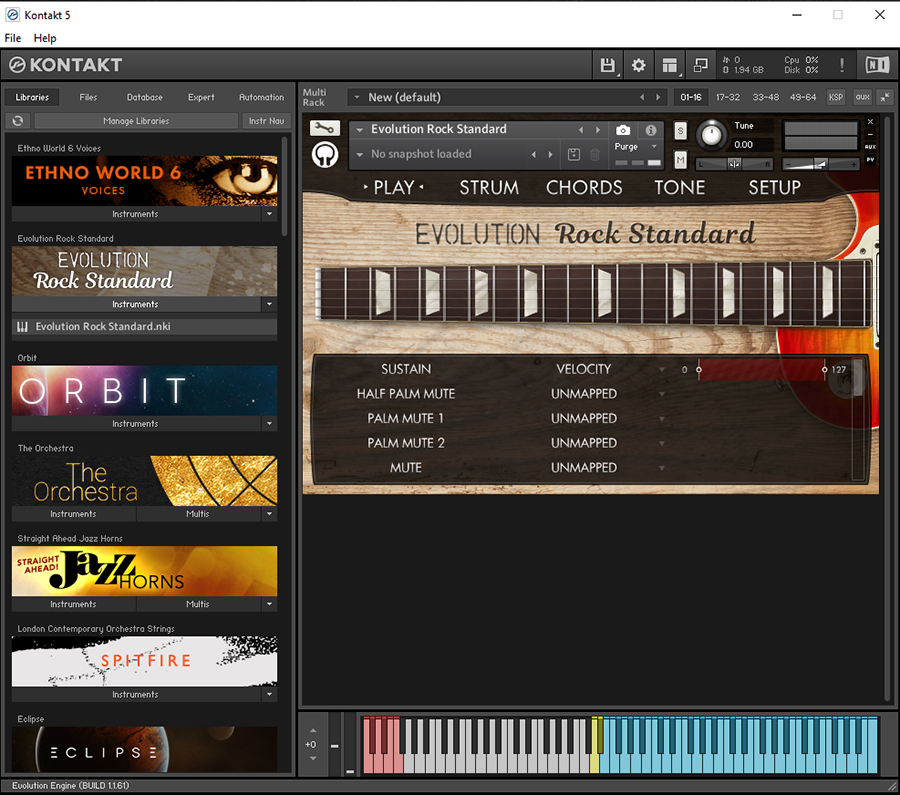Open Jazz Horns Instruments button

click(x=73, y=604)
